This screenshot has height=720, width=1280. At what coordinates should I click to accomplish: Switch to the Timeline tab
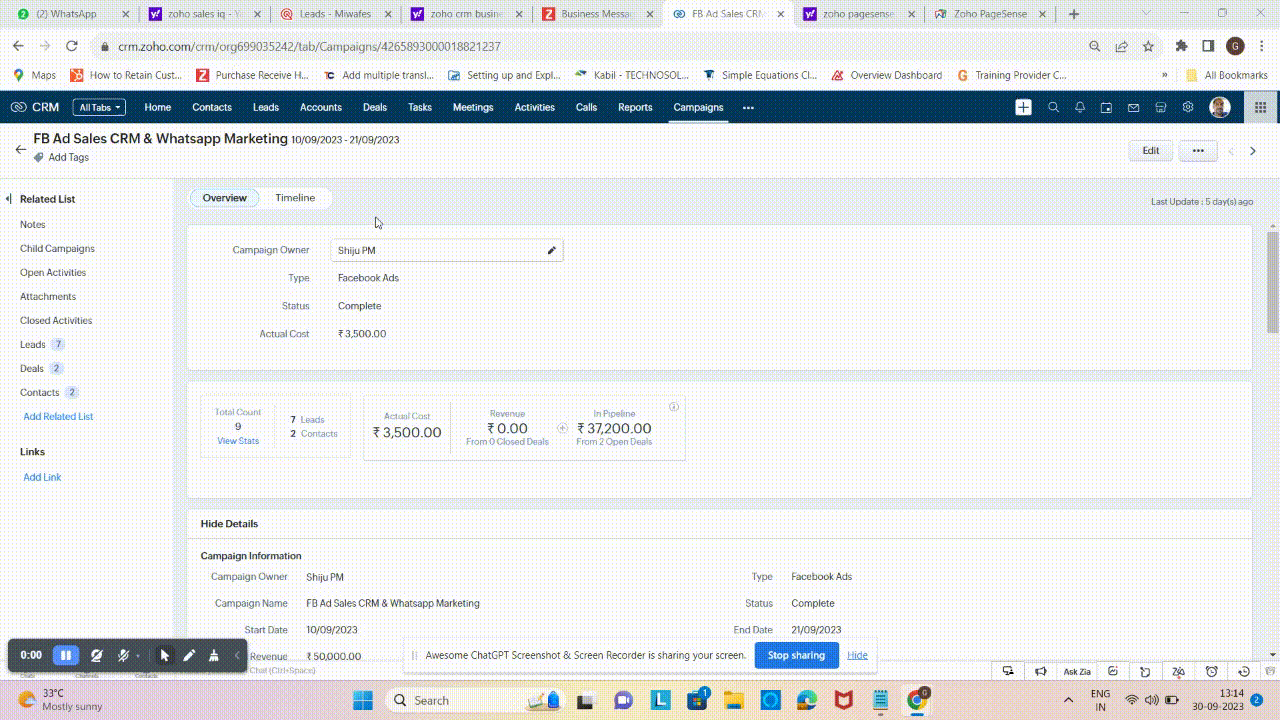point(295,198)
